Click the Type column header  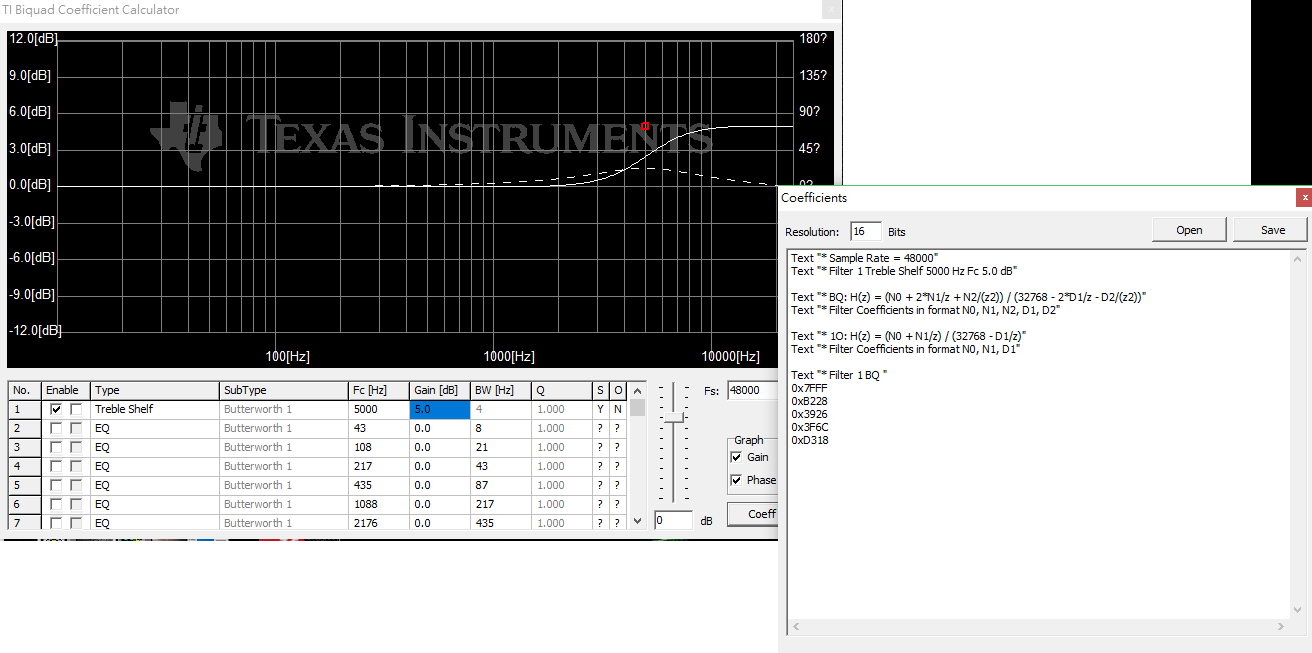(155, 390)
